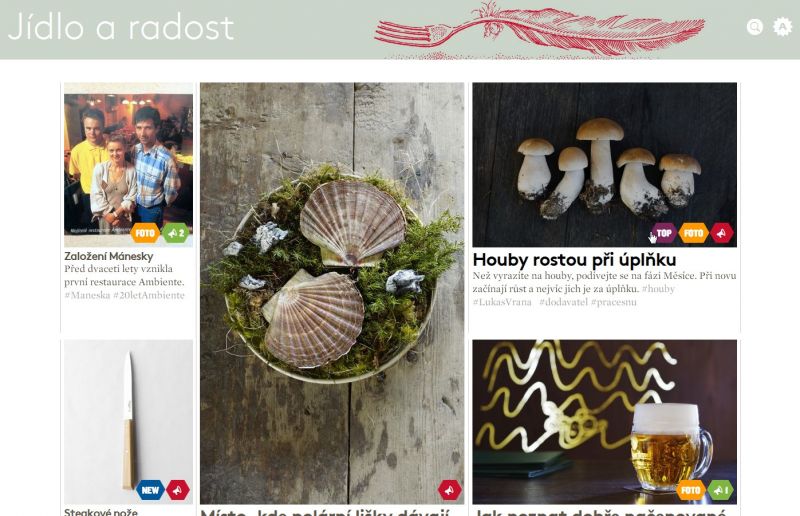Select hashtag #LukasVrana

click(502, 302)
